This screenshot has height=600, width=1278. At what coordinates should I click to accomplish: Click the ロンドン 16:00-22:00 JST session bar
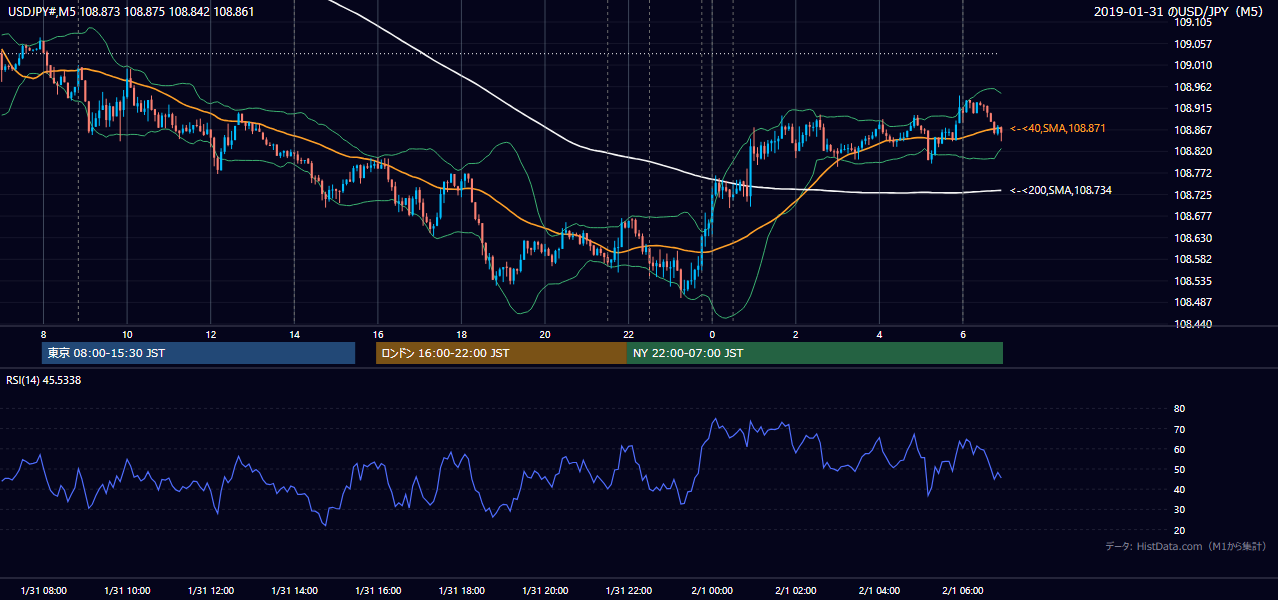[x=501, y=353]
